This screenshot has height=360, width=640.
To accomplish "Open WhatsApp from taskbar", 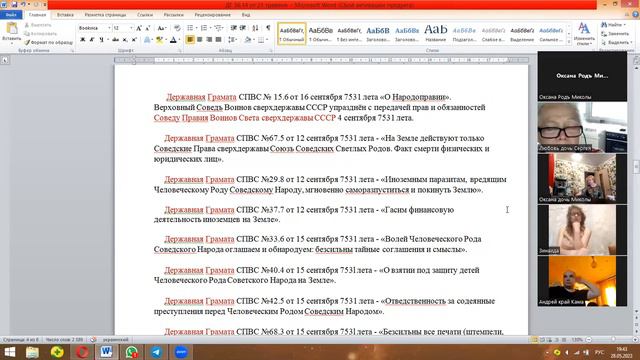I will [131, 352].
